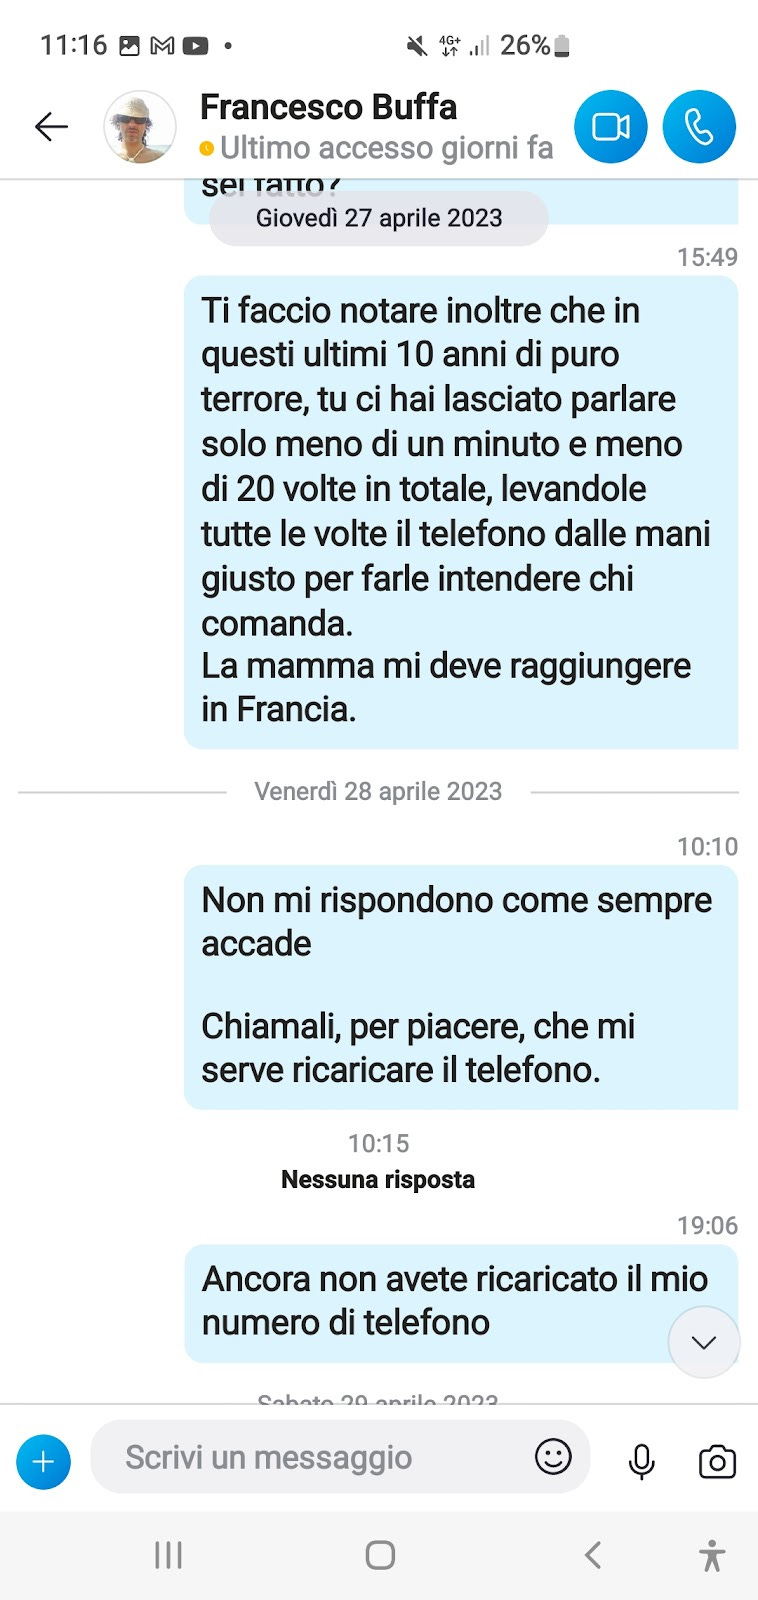Tap the plus button to add attachments
The image size is (758, 1600).
(x=43, y=1462)
